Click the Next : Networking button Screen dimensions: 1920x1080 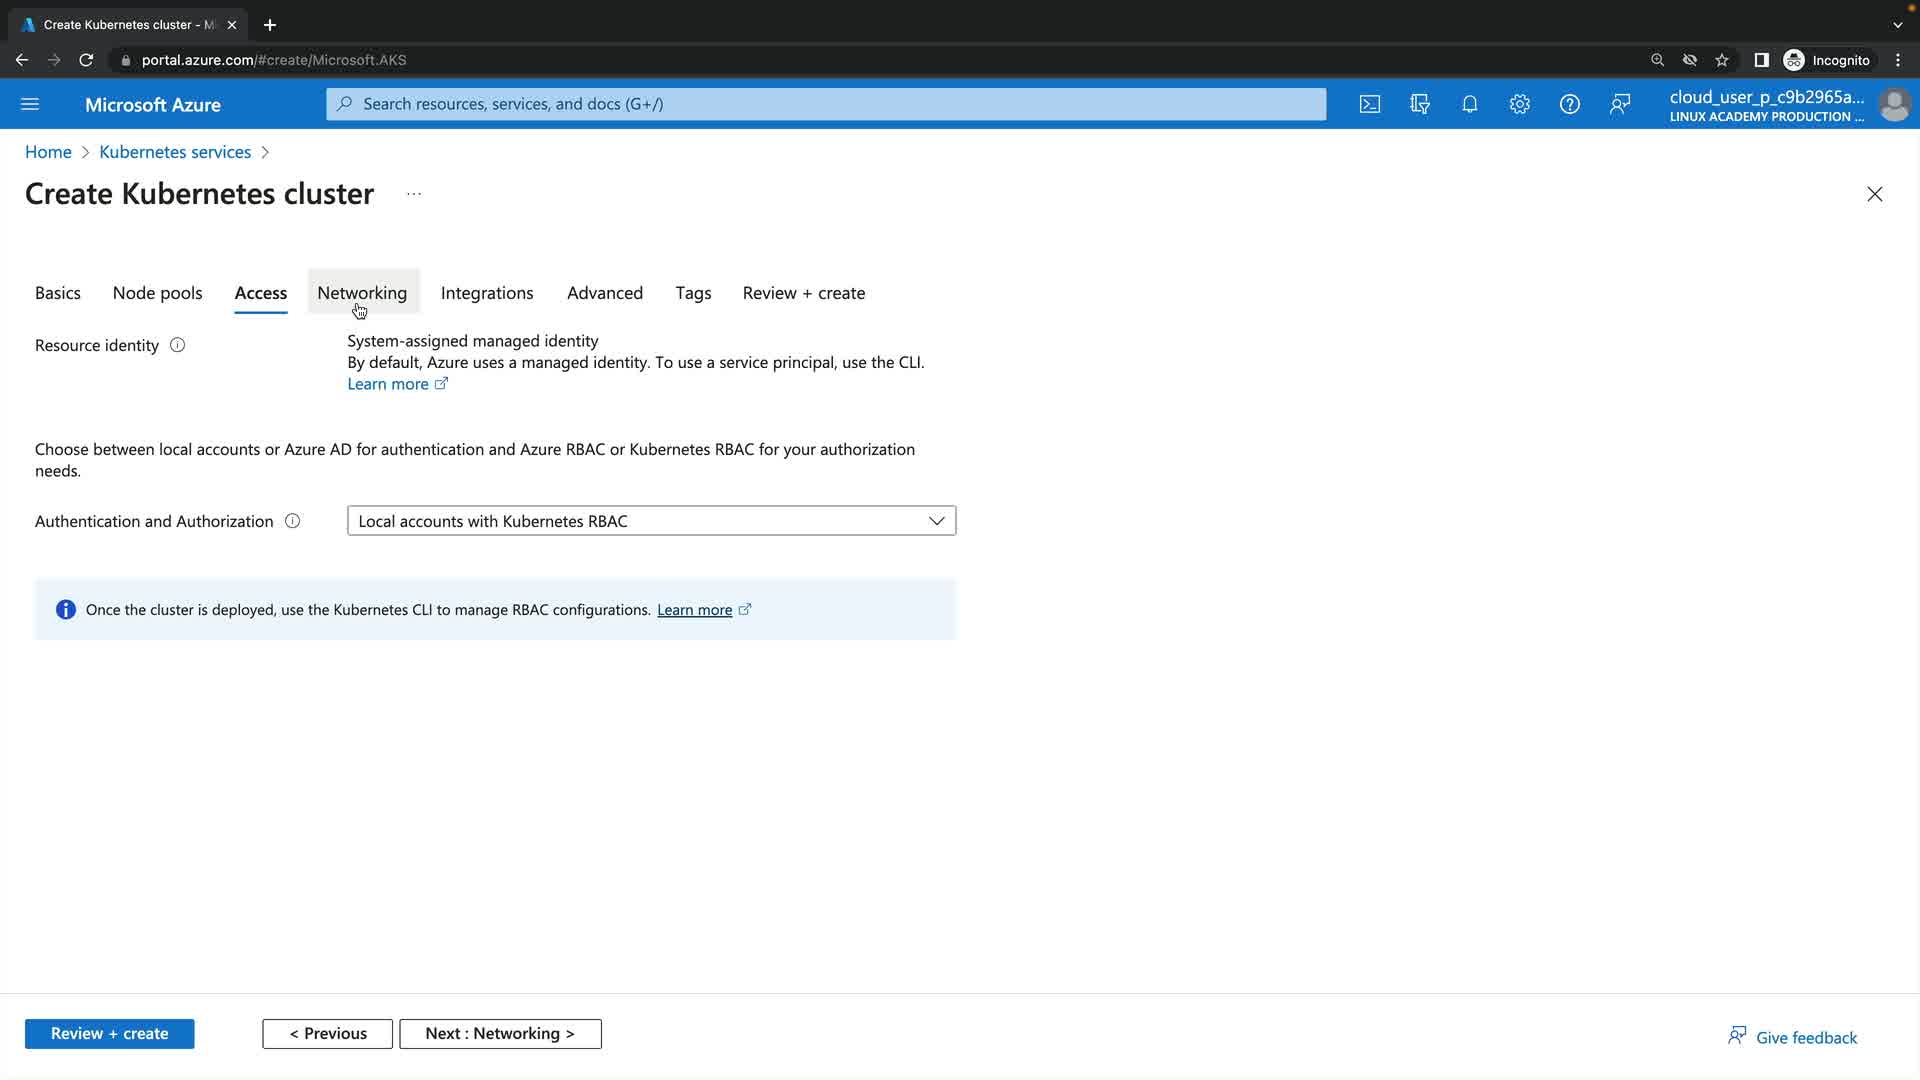pyautogui.click(x=500, y=1034)
